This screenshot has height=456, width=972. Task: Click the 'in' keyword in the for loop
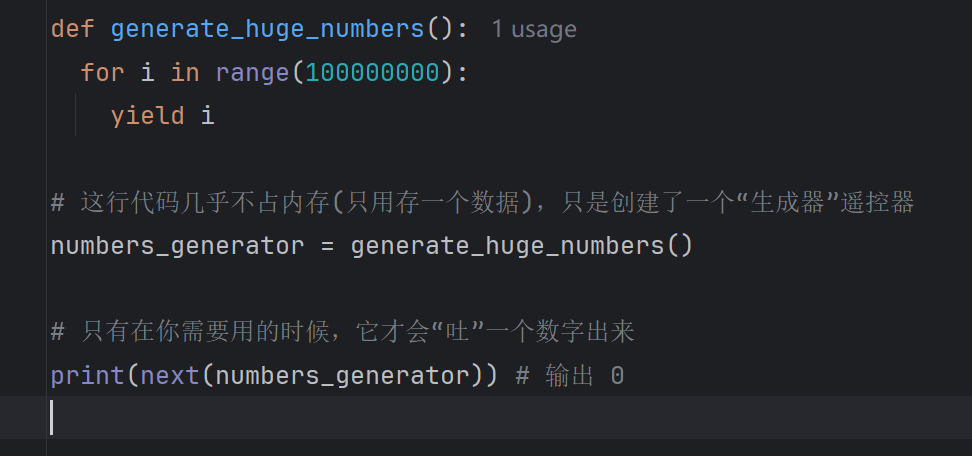click(x=185, y=73)
